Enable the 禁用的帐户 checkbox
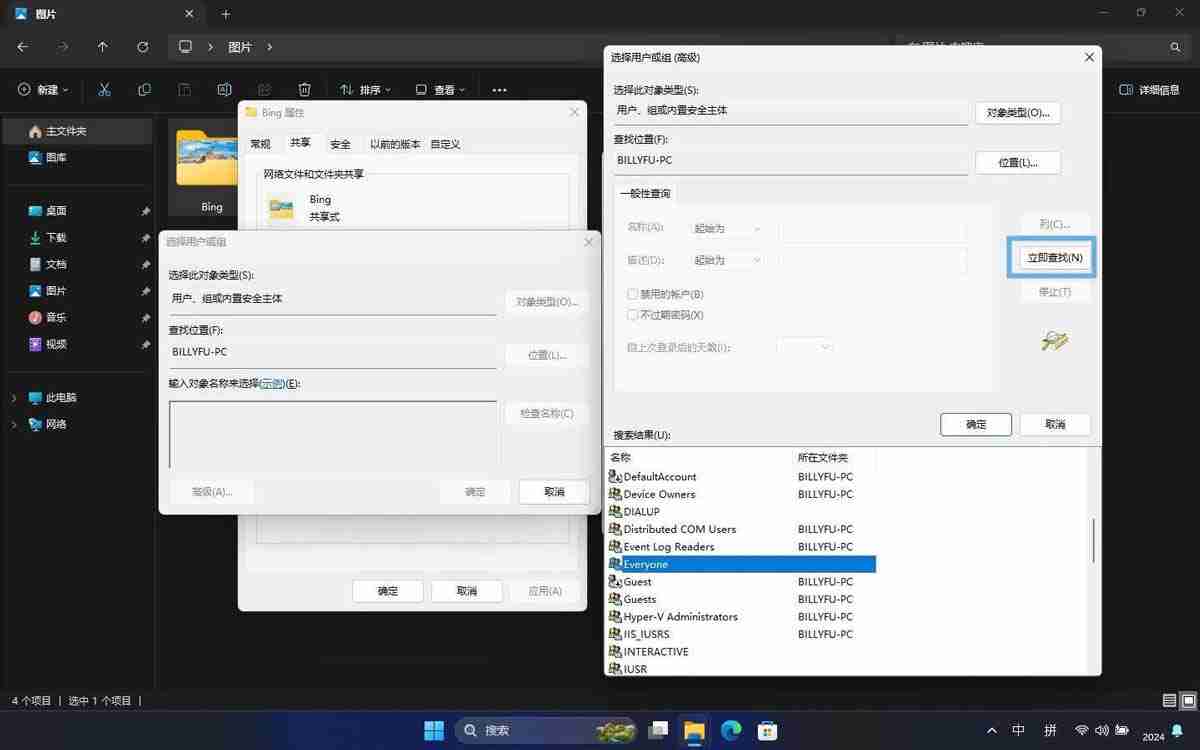This screenshot has width=1200, height=750. point(632,293)
